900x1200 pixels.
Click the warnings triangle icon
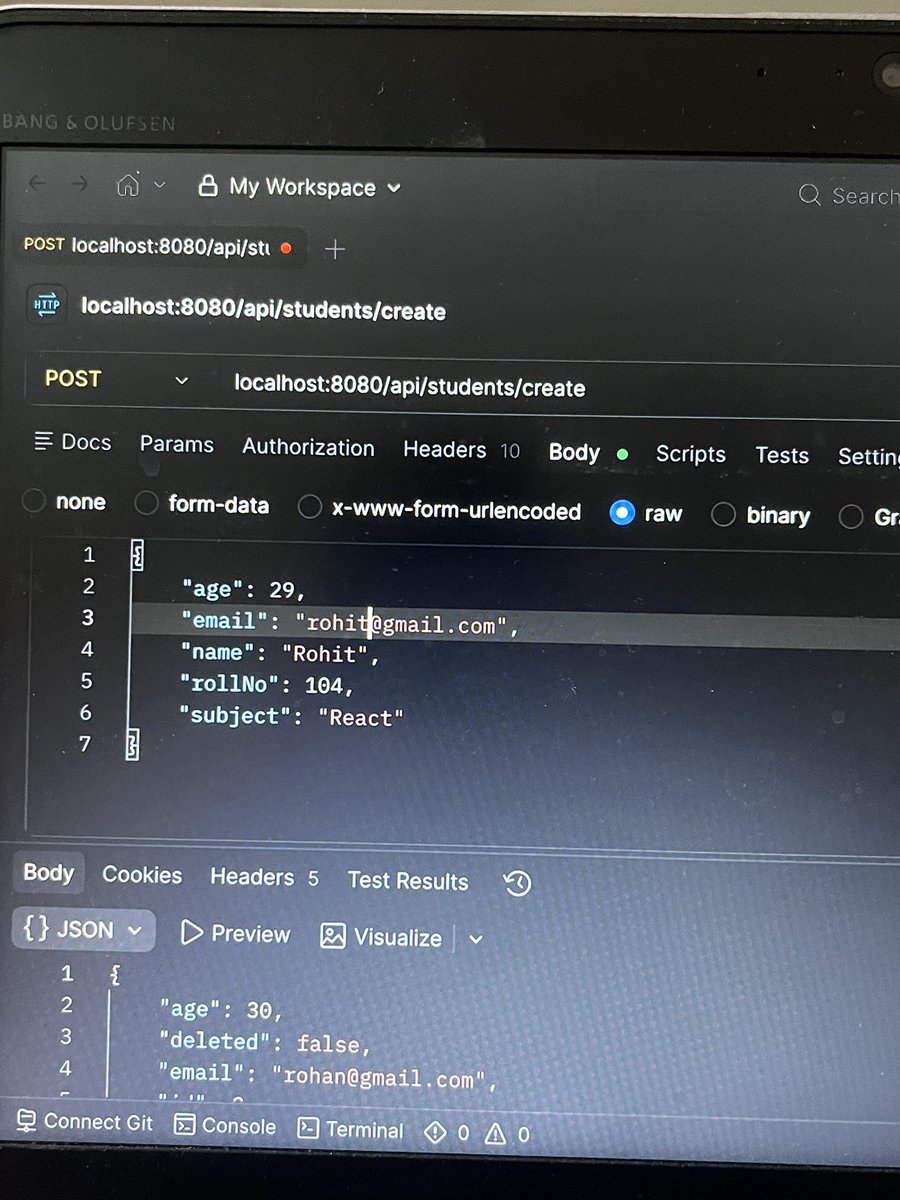(x=495, y=1134)
